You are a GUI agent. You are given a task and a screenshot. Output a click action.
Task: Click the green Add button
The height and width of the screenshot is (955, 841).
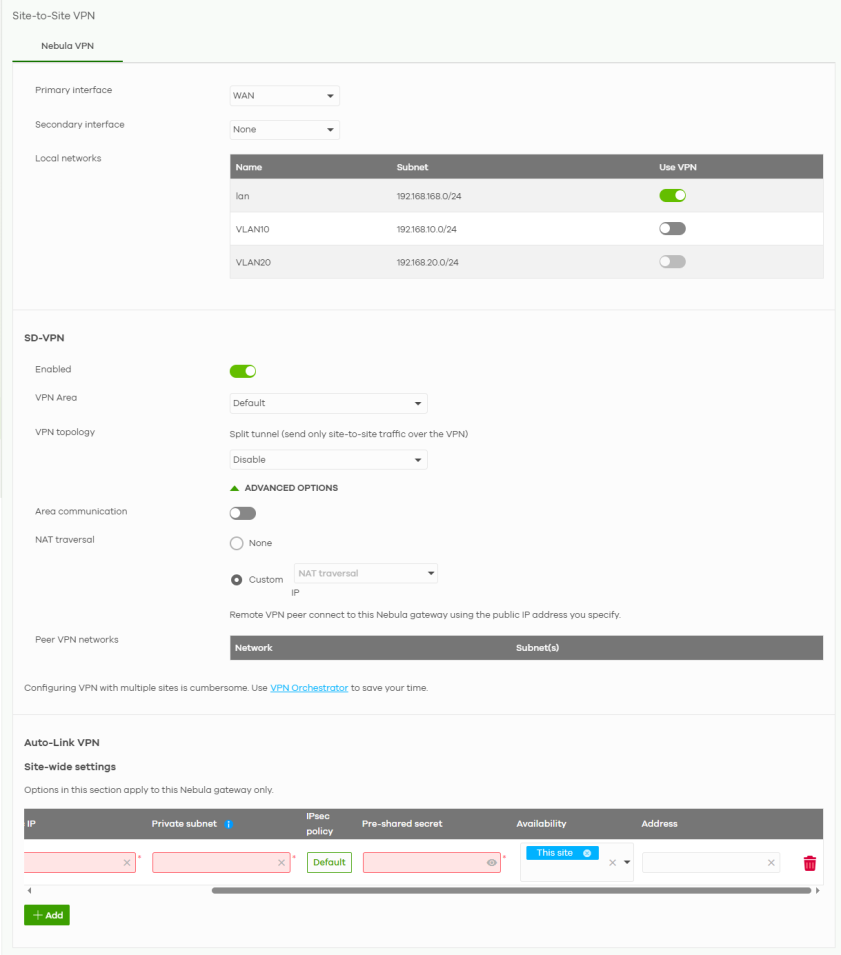[47, 915]
